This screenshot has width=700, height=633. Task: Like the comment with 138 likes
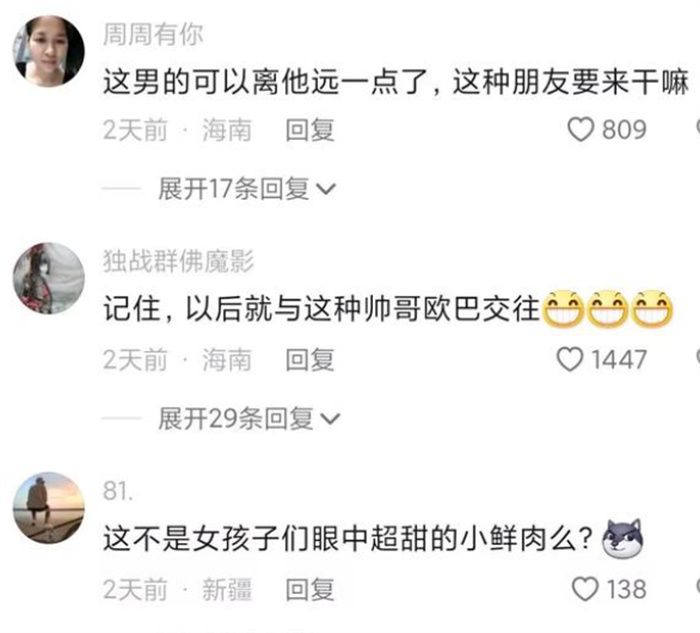tap(585, 589)
